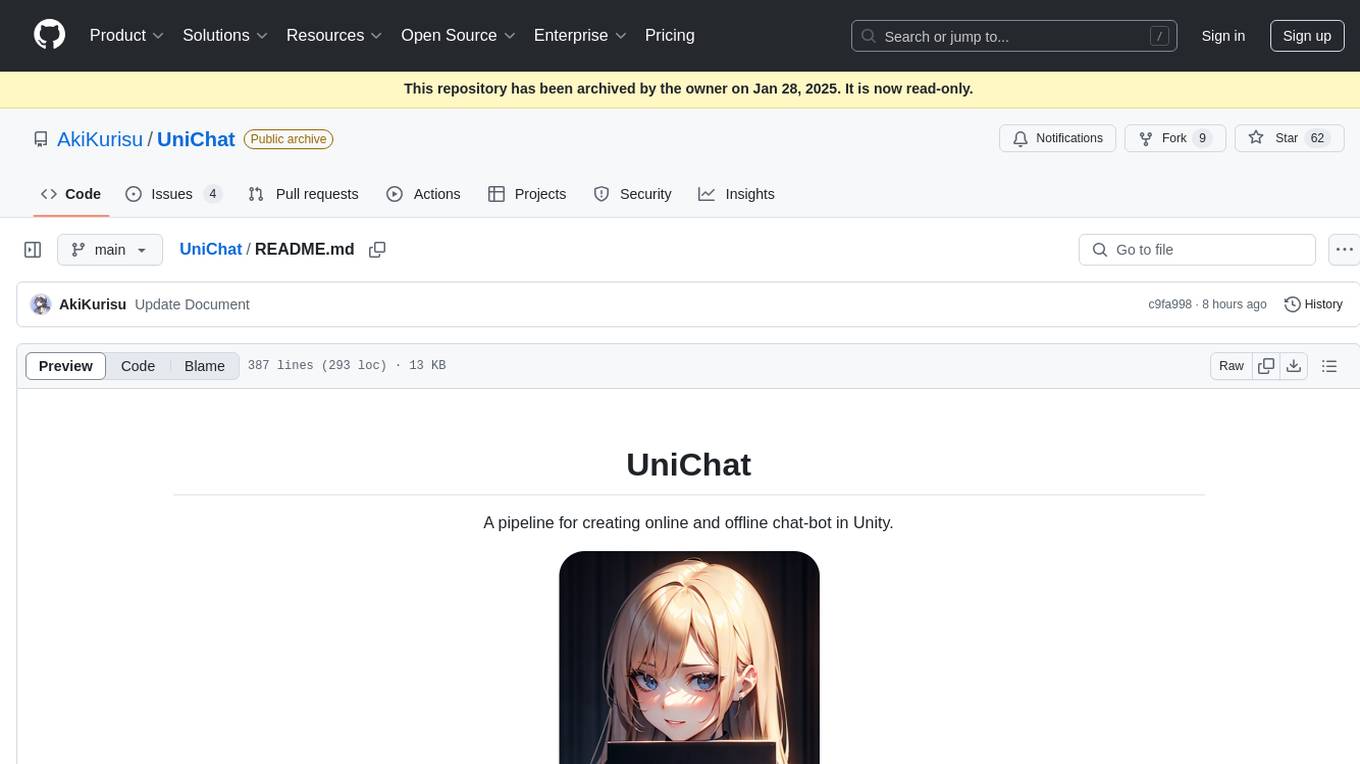Click the pipeline description text in README
The width and height of the screenshot is (1360, 764).
[x=688, y=522]
